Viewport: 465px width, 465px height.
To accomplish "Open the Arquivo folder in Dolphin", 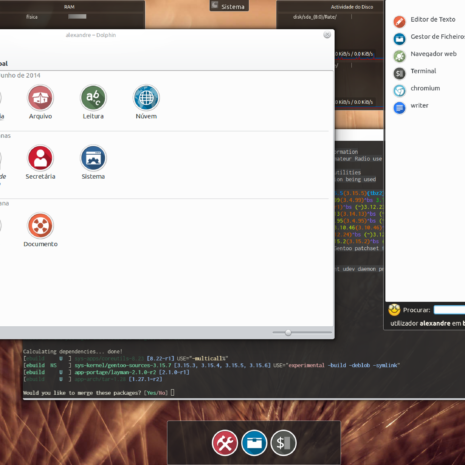I will pyautogui.click(x=40, y=98).
